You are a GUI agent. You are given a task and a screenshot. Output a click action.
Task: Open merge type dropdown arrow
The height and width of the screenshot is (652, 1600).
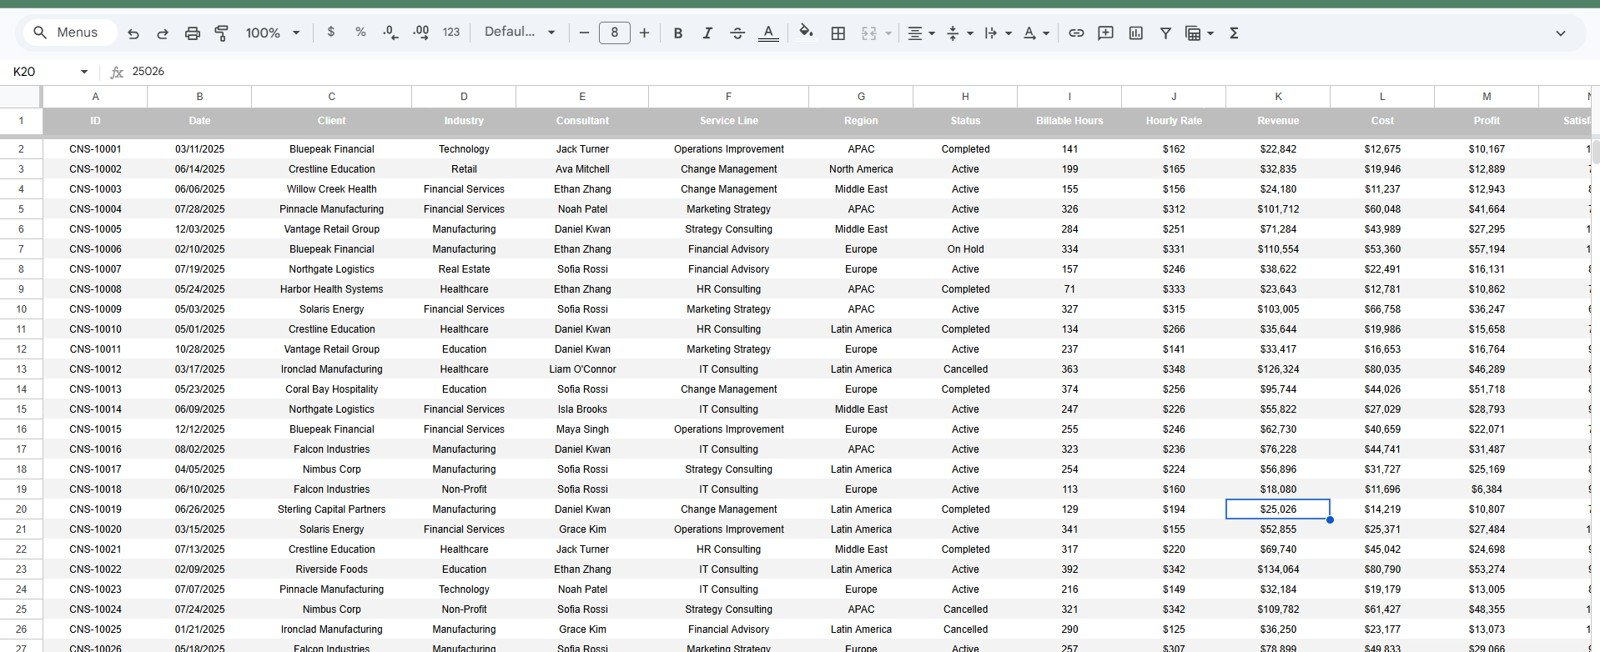(x=888, y=33)
